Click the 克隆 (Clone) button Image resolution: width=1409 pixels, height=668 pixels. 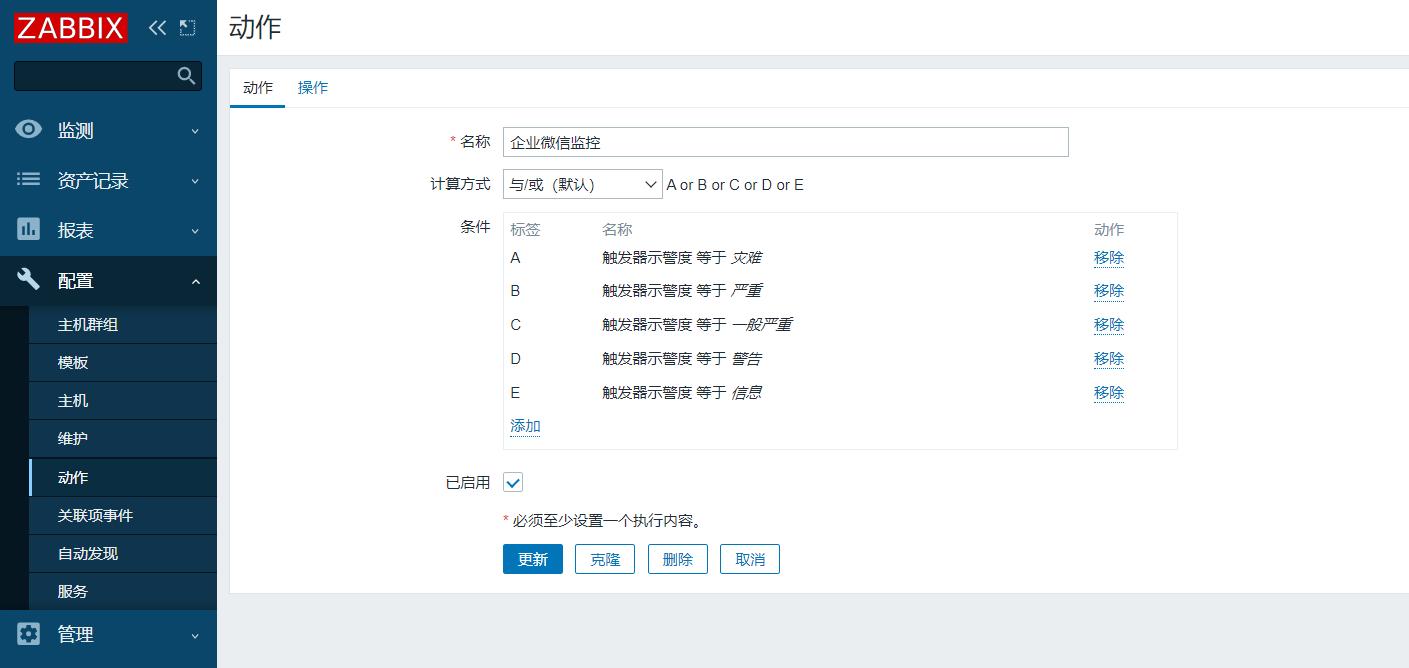[604, 559]
